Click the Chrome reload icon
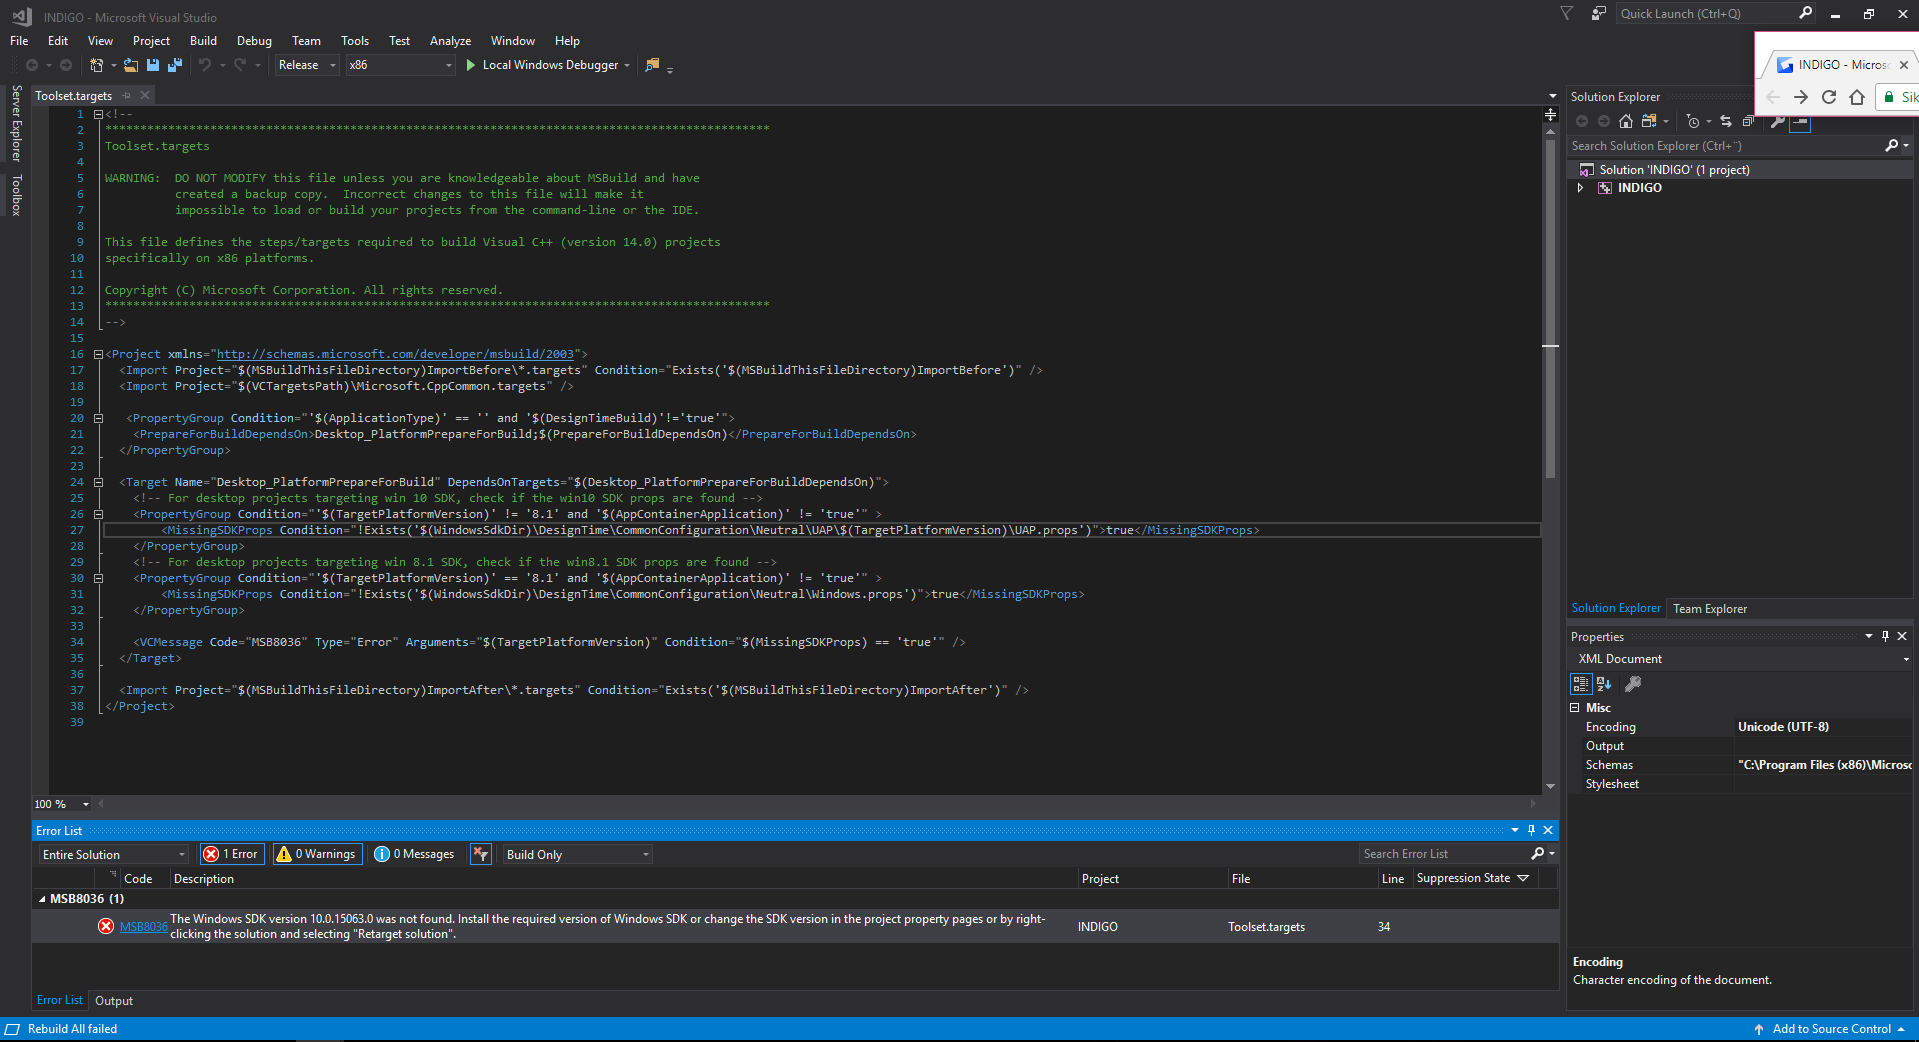Image resolution: width=1919 pixels, height=1042 pixels. tap(1829, 97)
